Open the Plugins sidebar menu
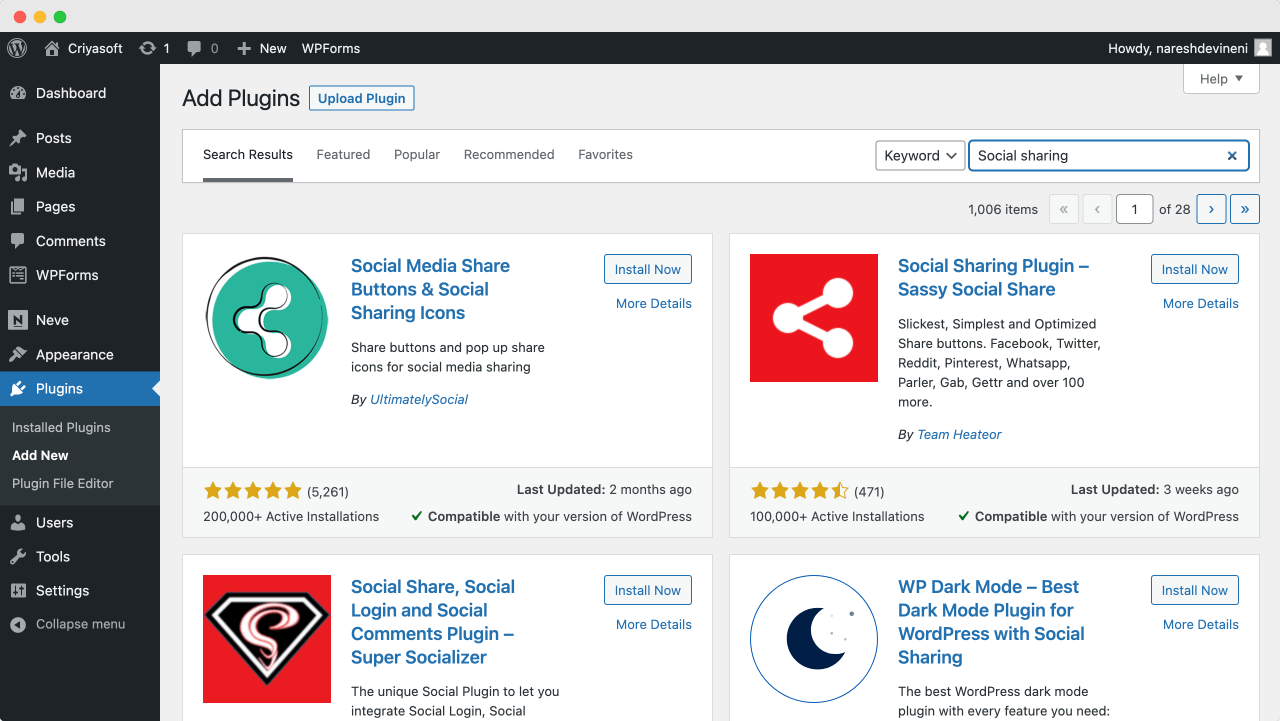This screenshot has width=1280, height=721. pos(80,388)
